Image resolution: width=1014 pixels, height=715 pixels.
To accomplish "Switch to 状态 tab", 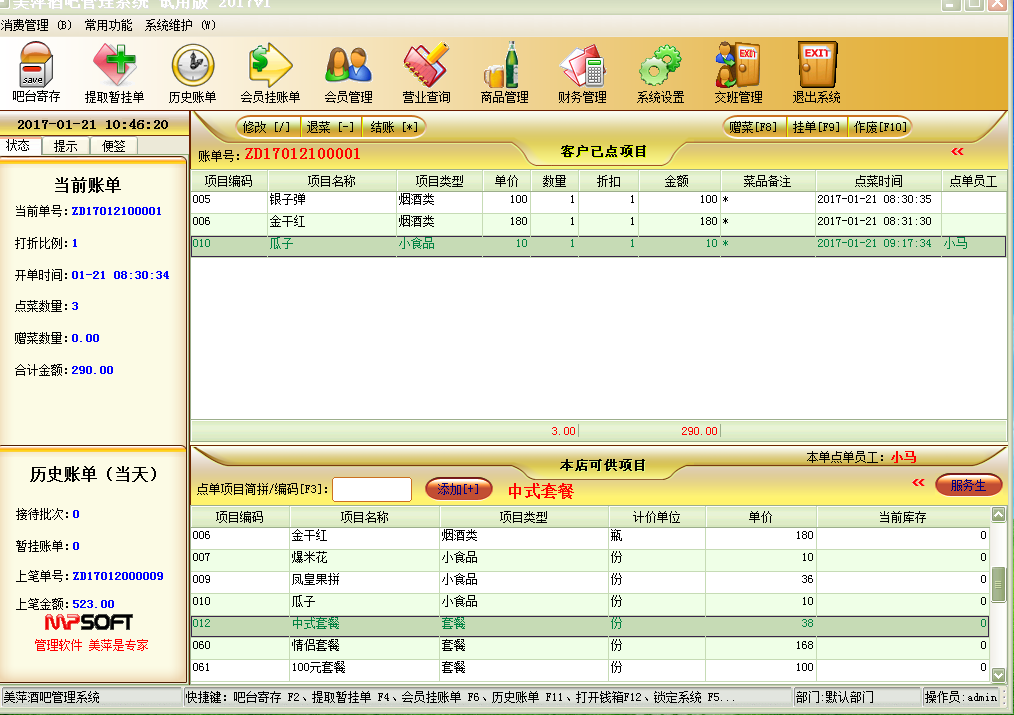I will (18, 145).
